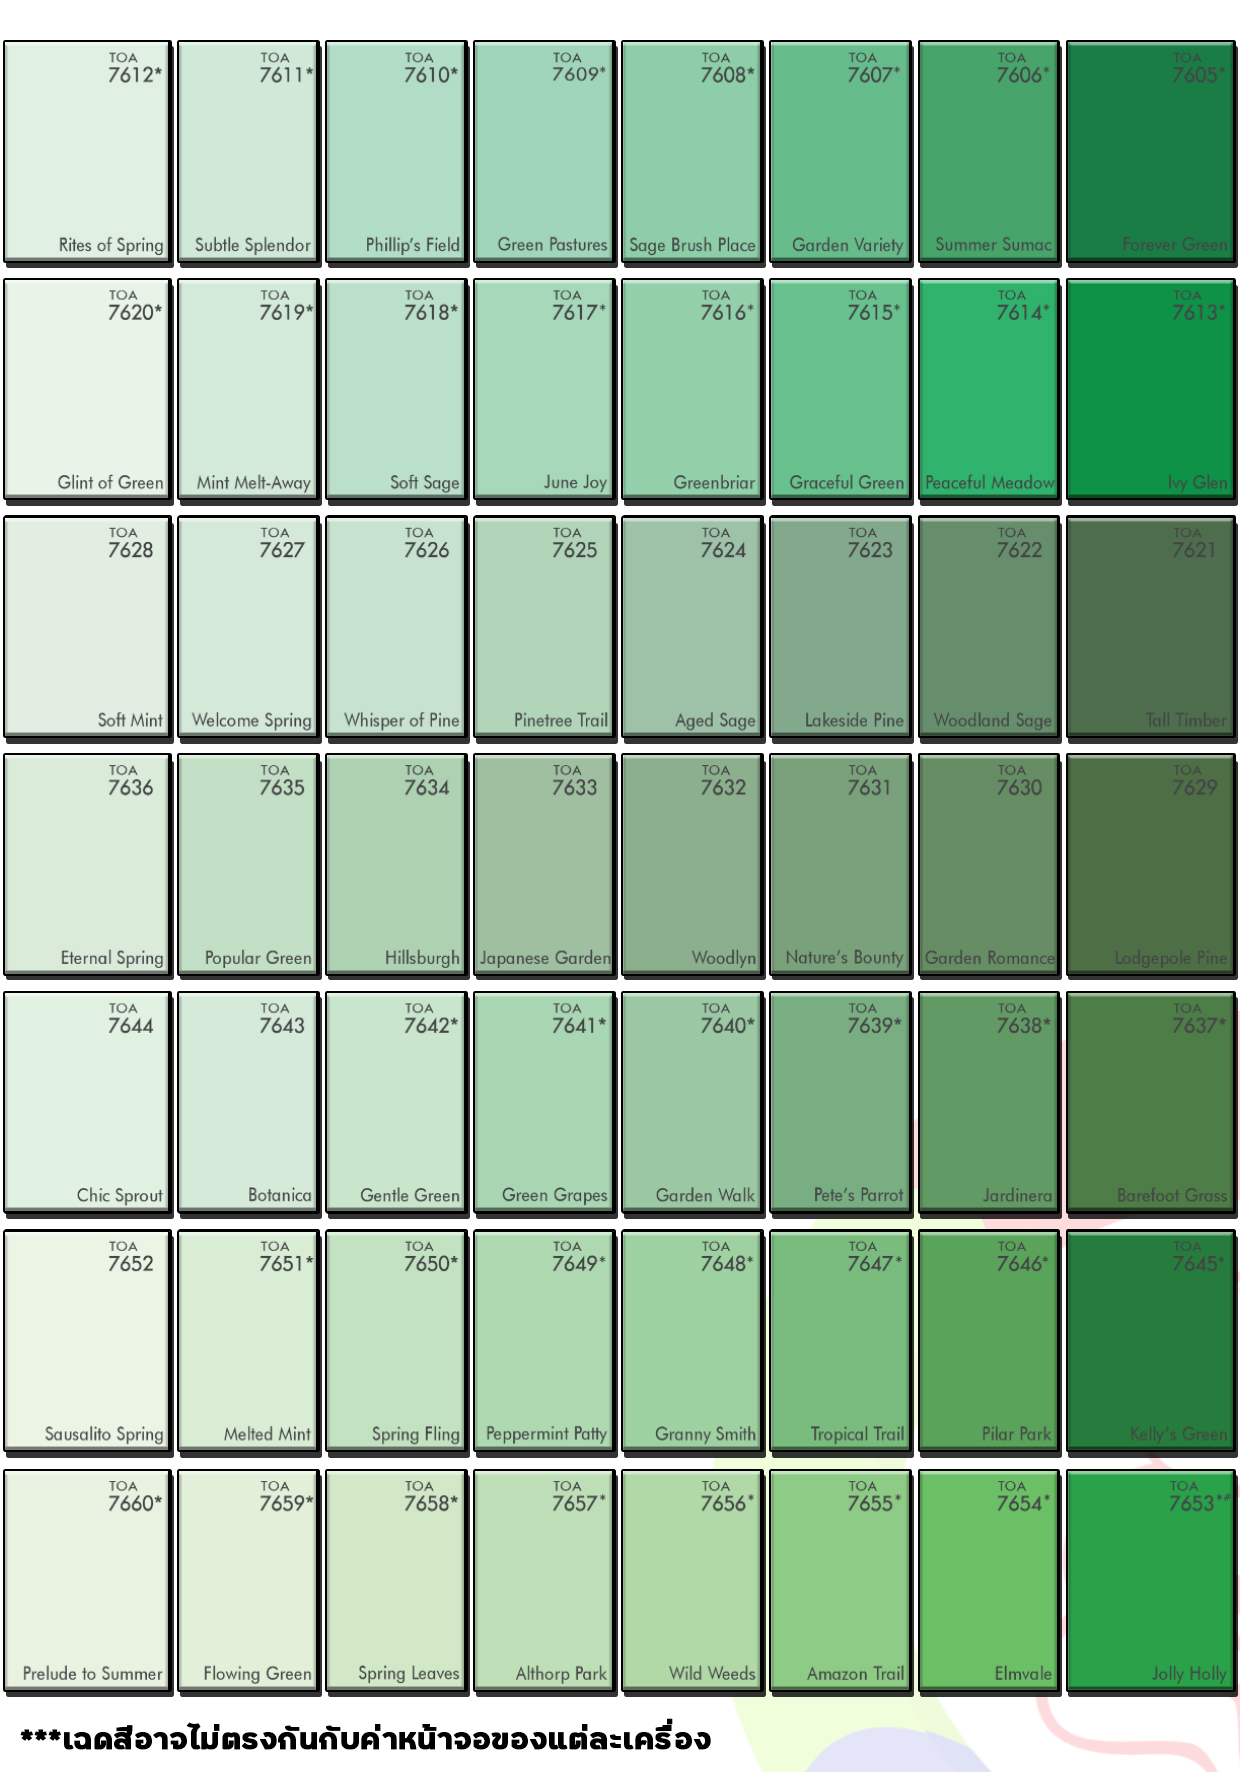The height and width of the screenshot is (1772, 1240).
Task: Choose the Green Grapes 7641 swatch
Action: pyautogui.click(x=544, y=1103)
